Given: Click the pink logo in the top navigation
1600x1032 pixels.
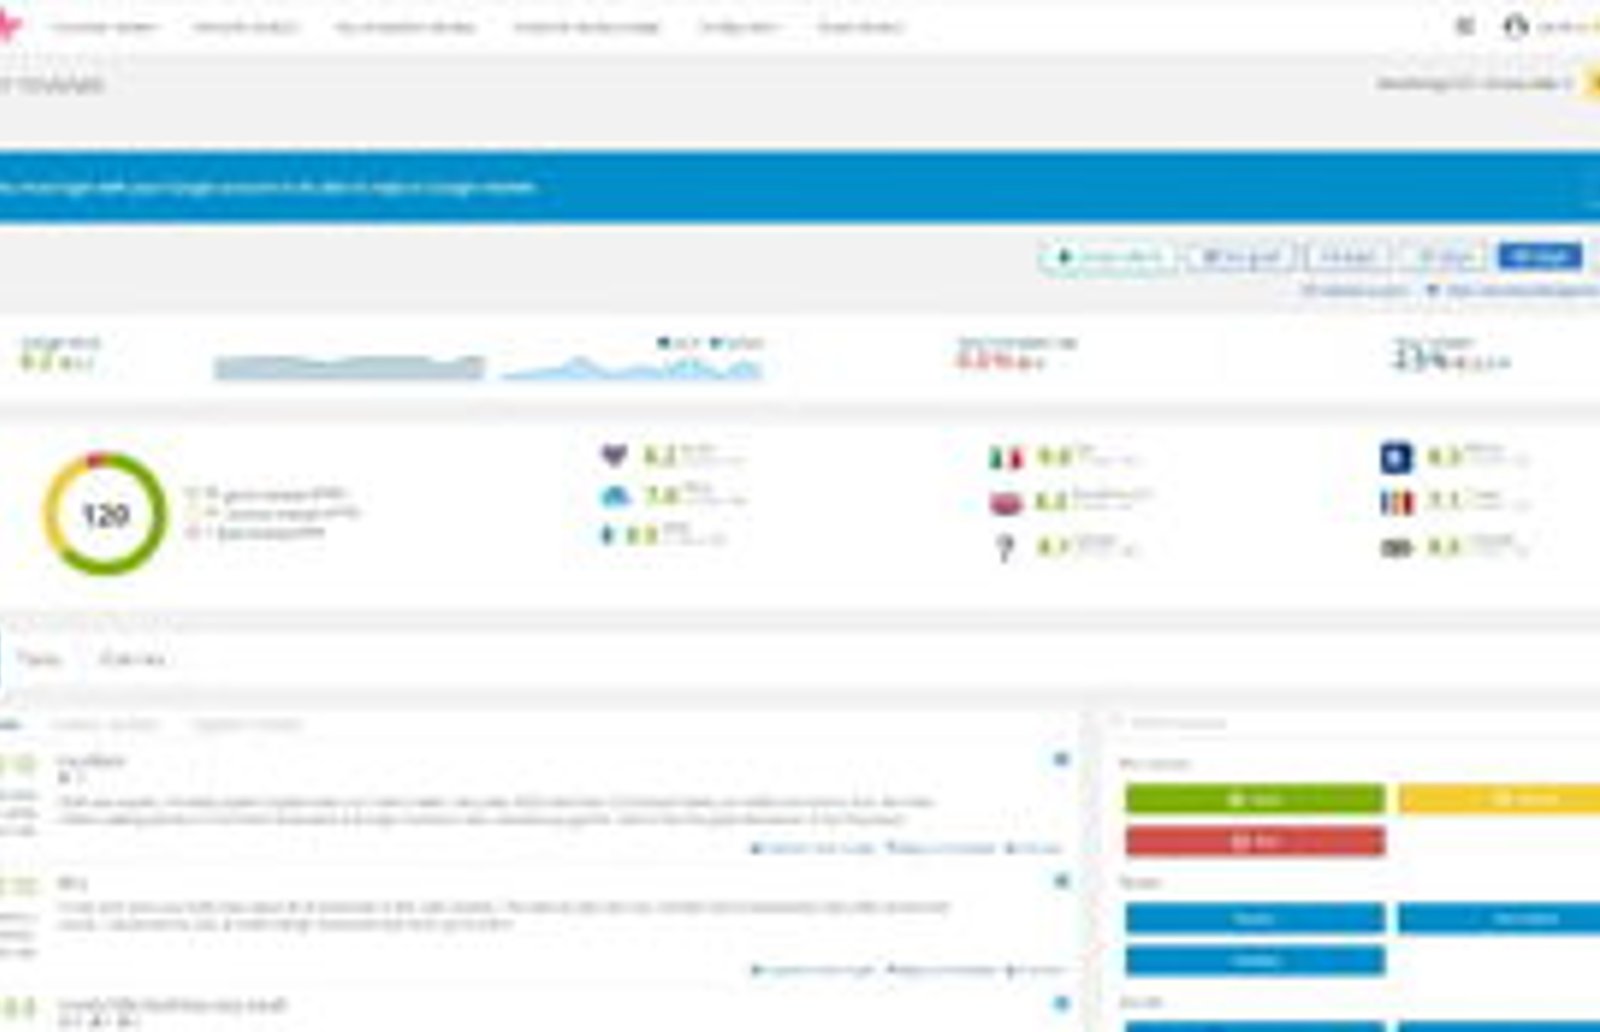Looking at the screenshot, I should click(x=8, y=25).
